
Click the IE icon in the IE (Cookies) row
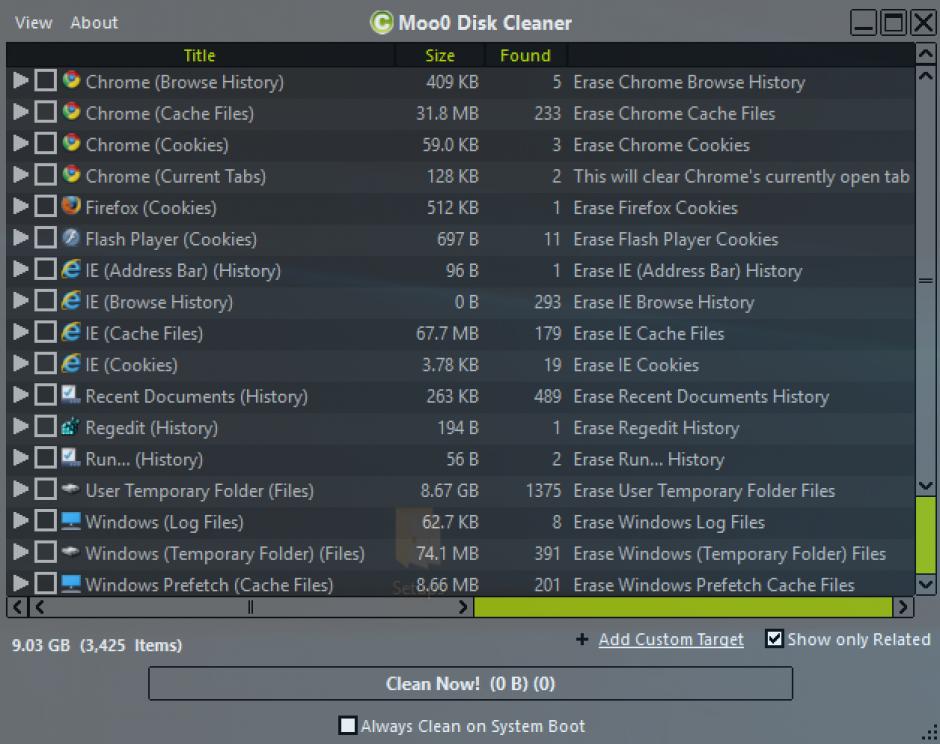coord(71,363)
